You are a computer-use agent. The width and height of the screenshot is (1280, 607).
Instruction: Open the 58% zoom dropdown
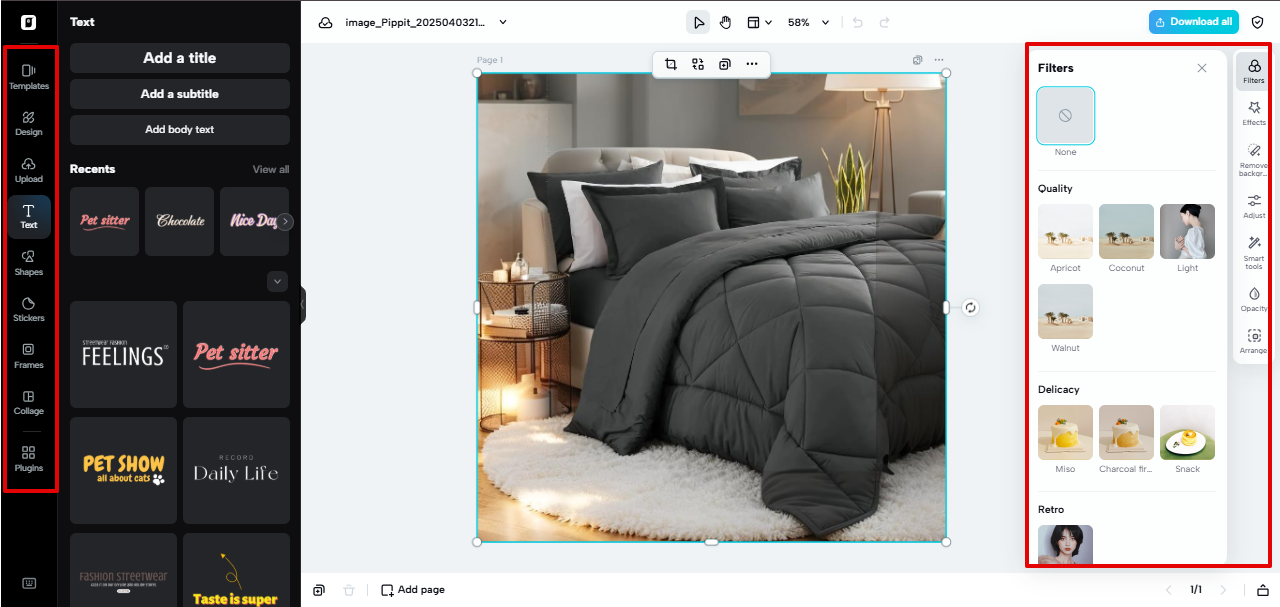[x=808, y=22]
